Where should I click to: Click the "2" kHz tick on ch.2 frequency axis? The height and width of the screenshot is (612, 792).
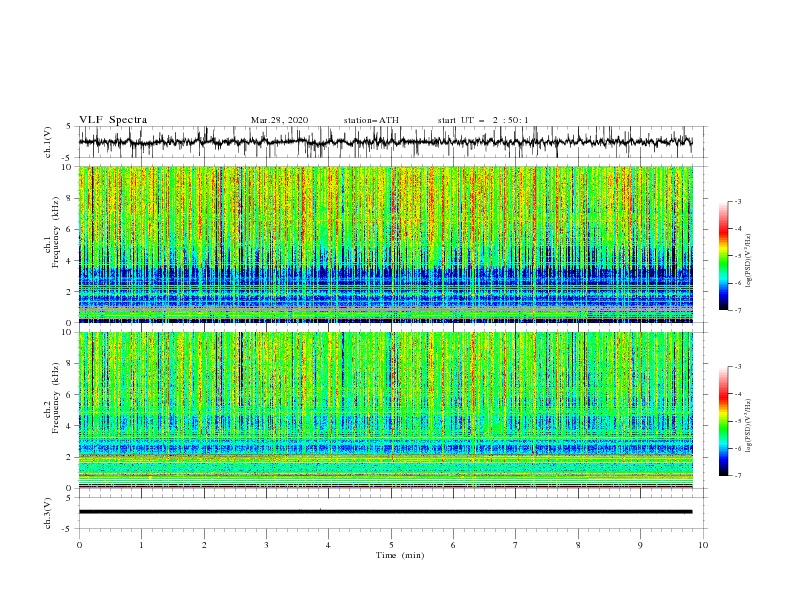tap(71, 457)
